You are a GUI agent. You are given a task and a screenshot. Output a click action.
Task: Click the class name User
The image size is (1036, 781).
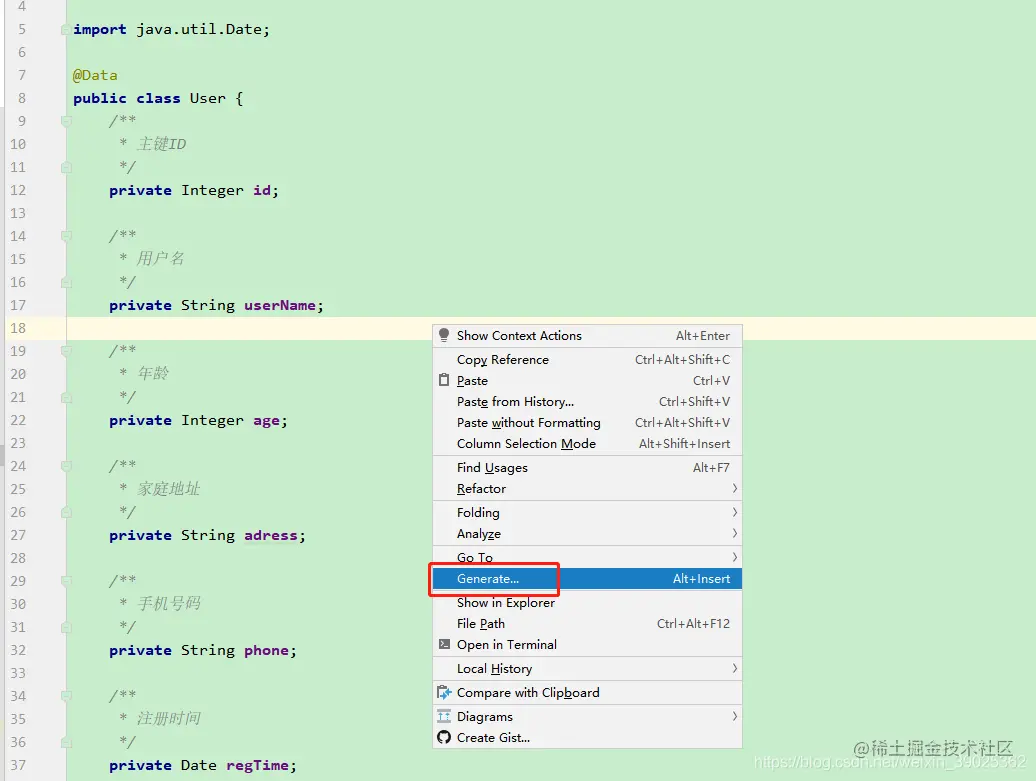coord(207,98)
